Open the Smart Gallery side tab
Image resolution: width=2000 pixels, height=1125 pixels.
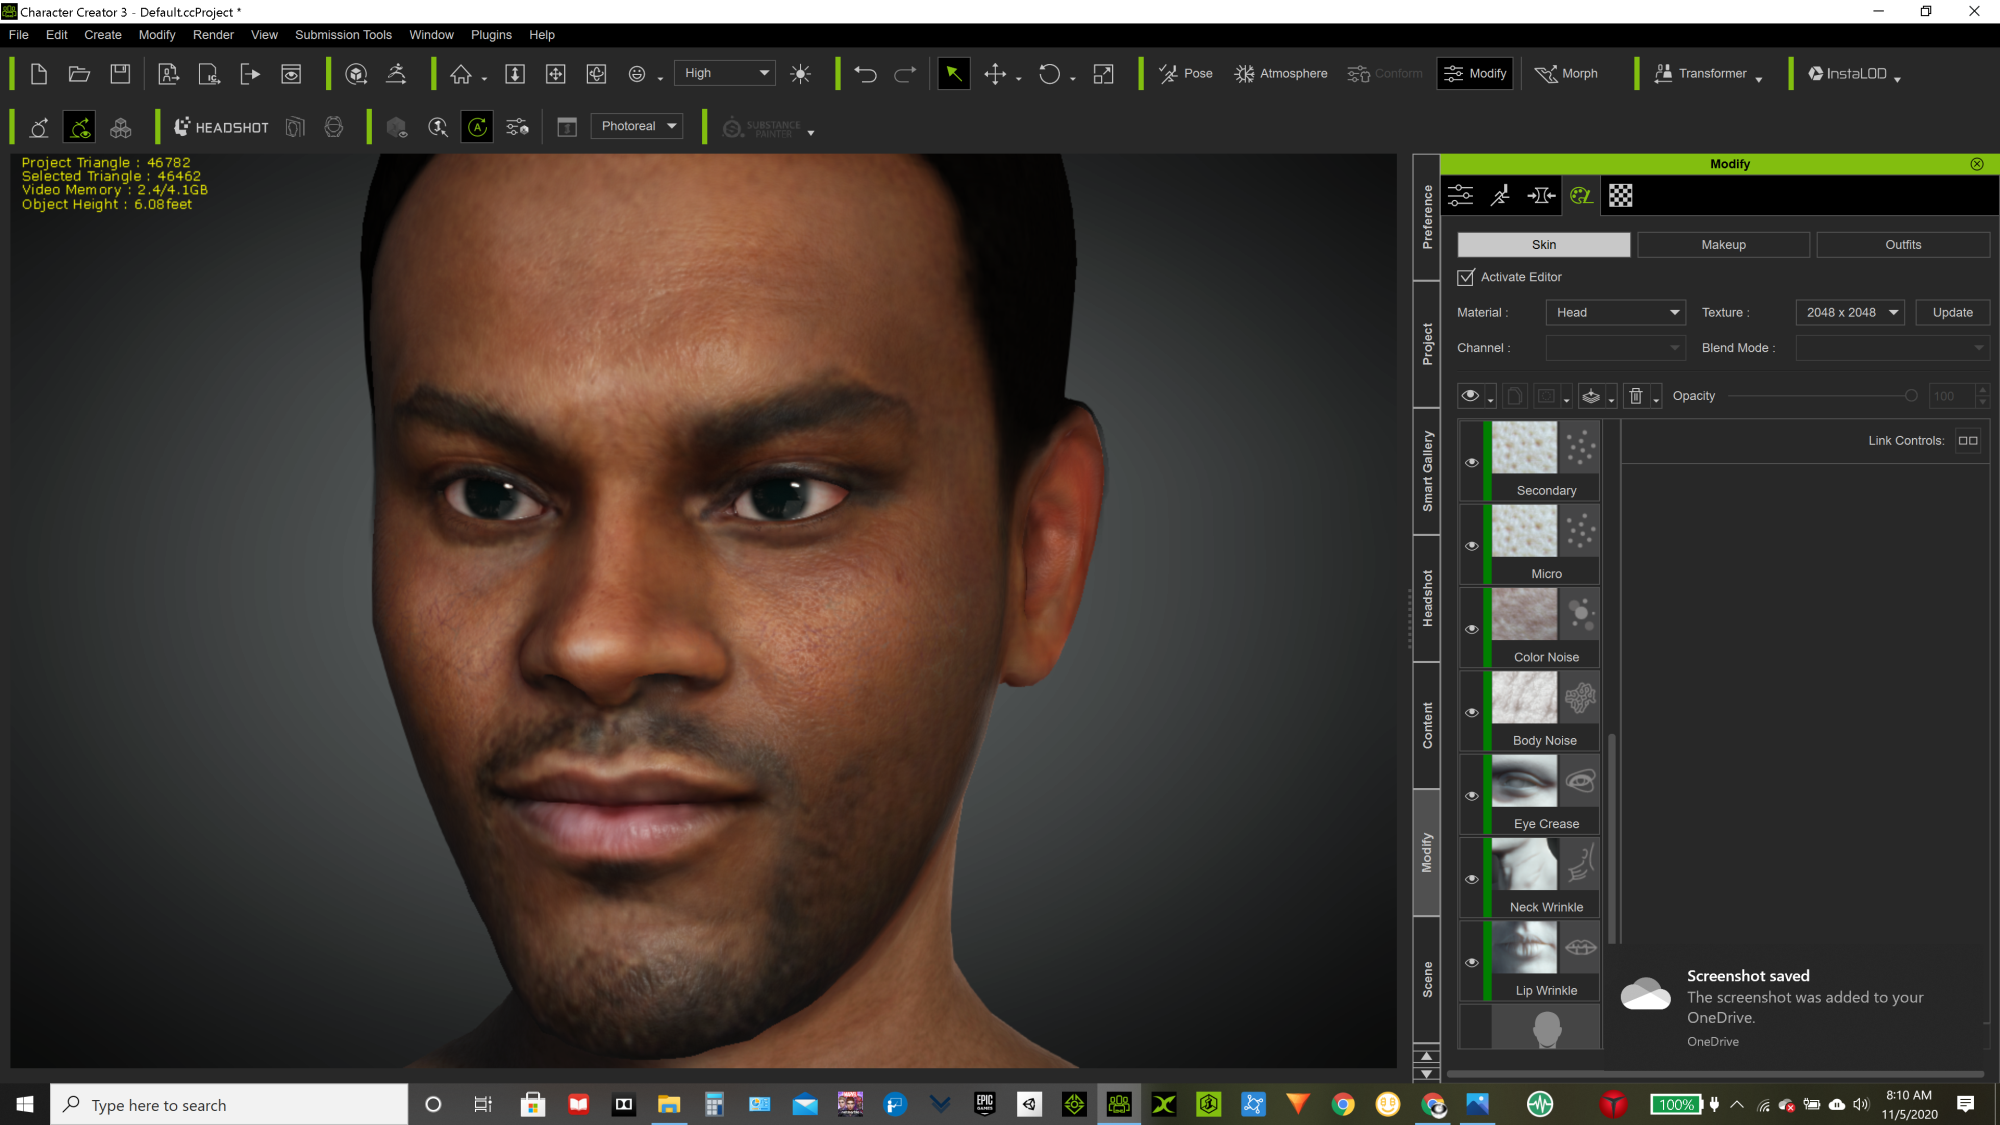pos(1426,472)
